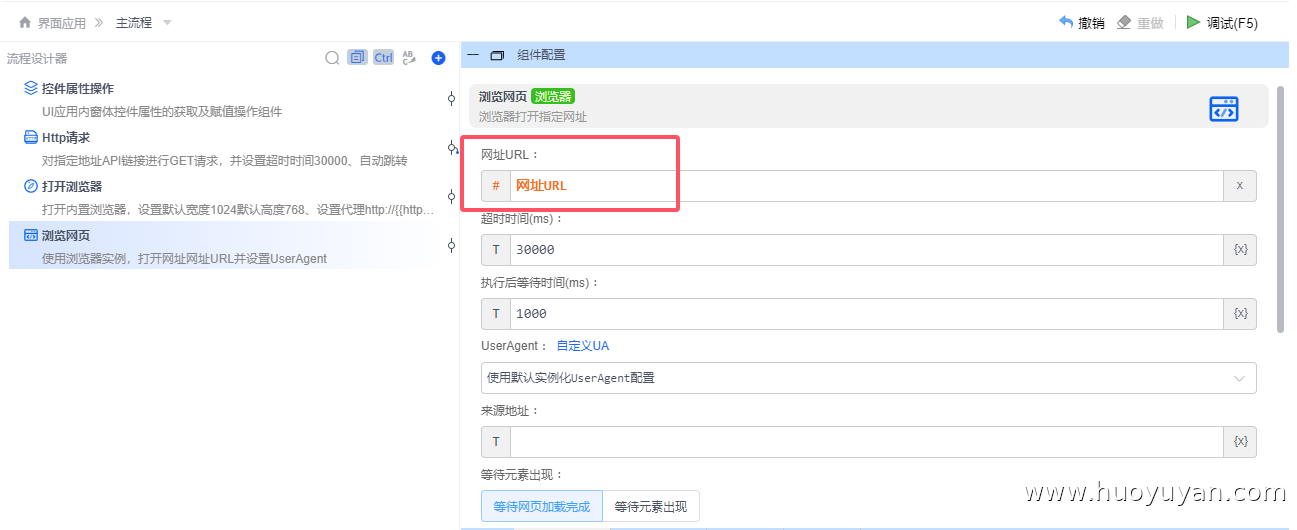This screenshot has width=1297, height=530.
Task: Insert a variable into the 超时时间 field with {x}
Action: (x=1240, y=250)
